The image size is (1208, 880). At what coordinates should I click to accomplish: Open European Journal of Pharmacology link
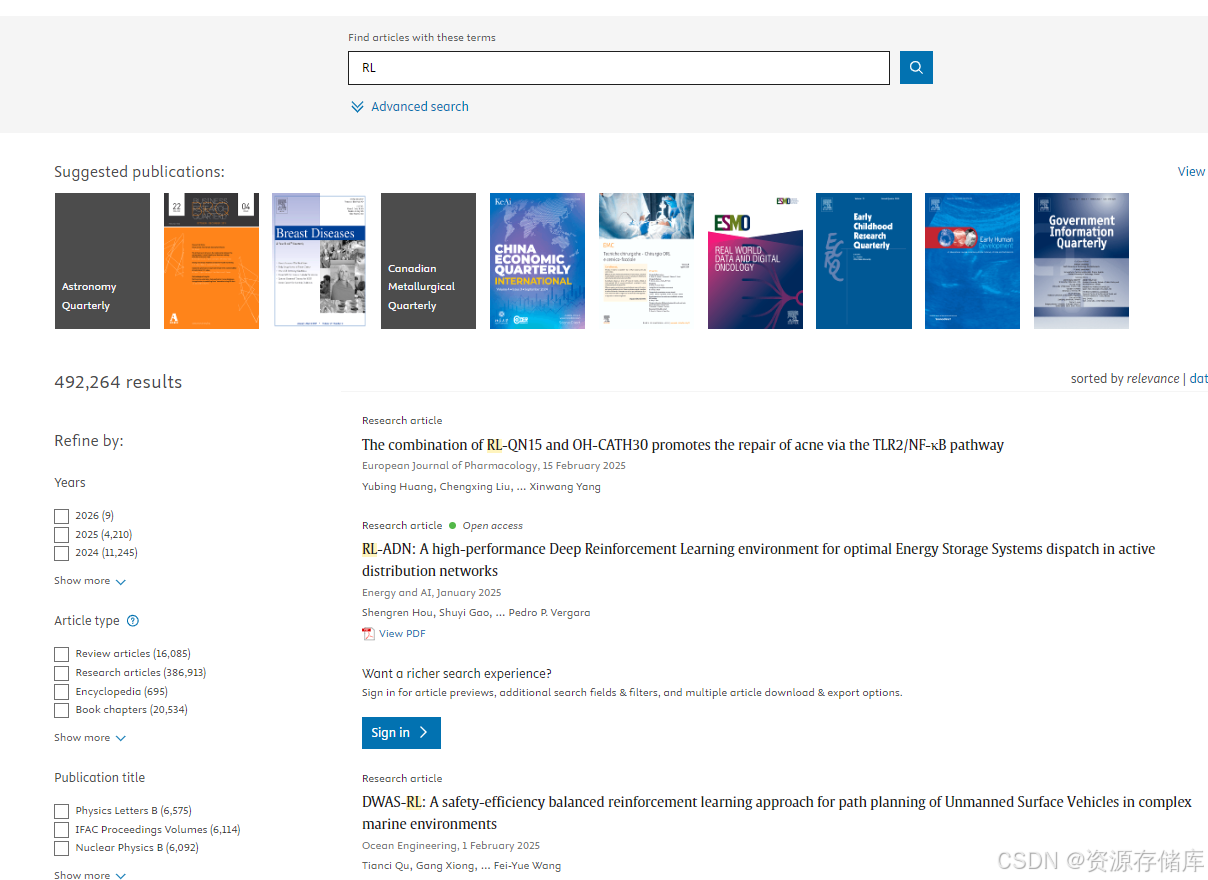[449, 466]
